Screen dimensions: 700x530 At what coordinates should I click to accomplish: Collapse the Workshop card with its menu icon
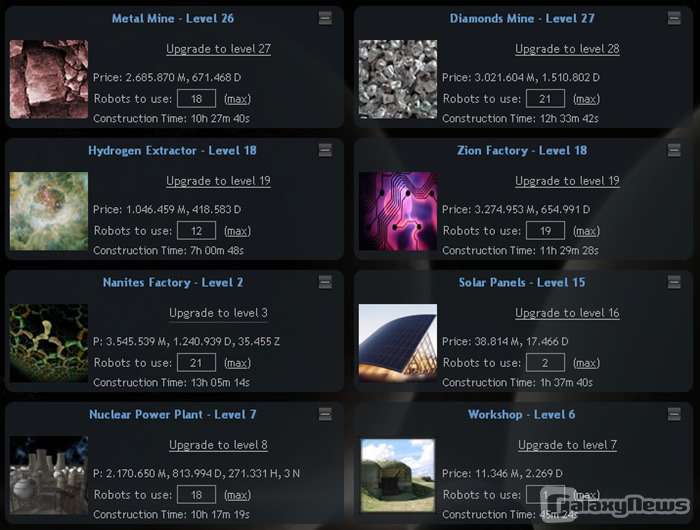(674, 414)
